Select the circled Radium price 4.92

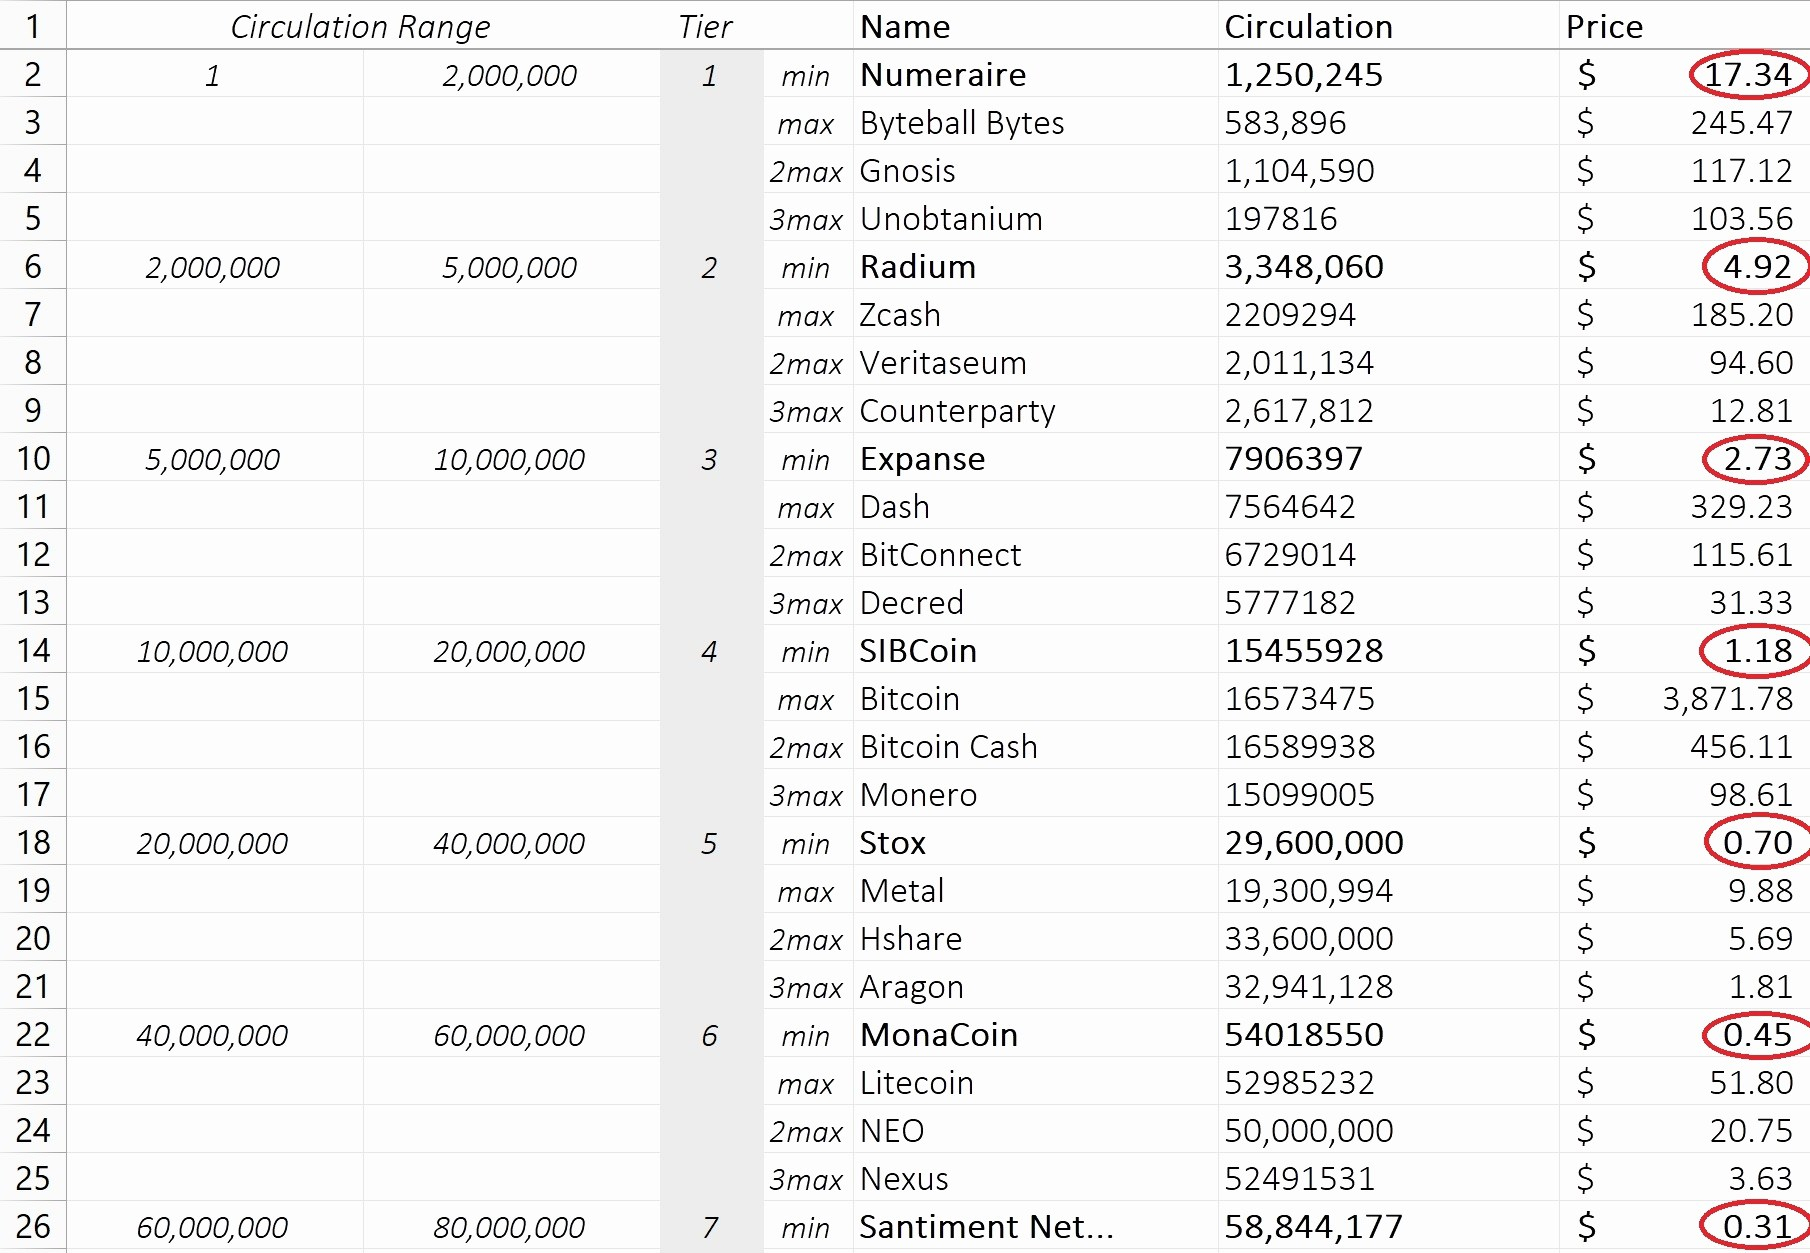[1756, 267]
